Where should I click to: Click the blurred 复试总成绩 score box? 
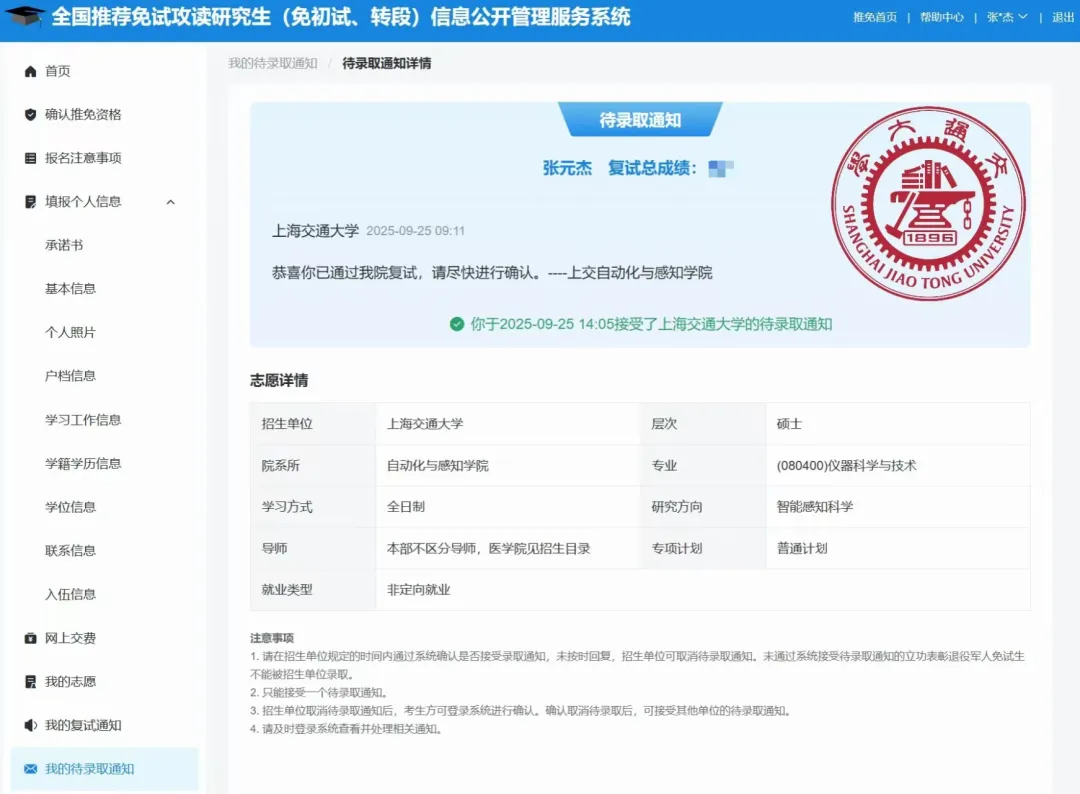[x=720, y=168]
